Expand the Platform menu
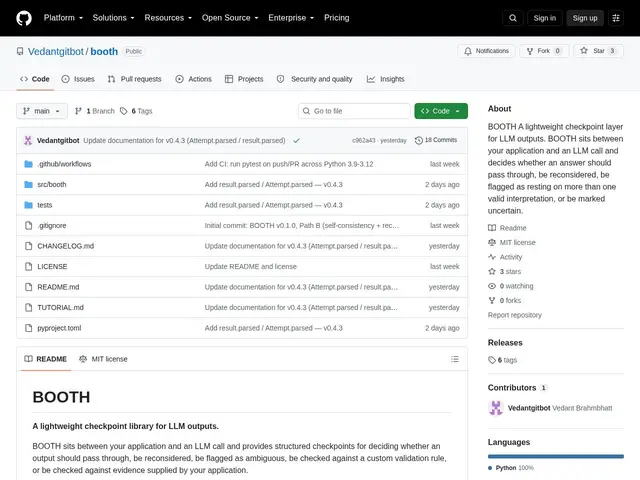 pos(63,18)
